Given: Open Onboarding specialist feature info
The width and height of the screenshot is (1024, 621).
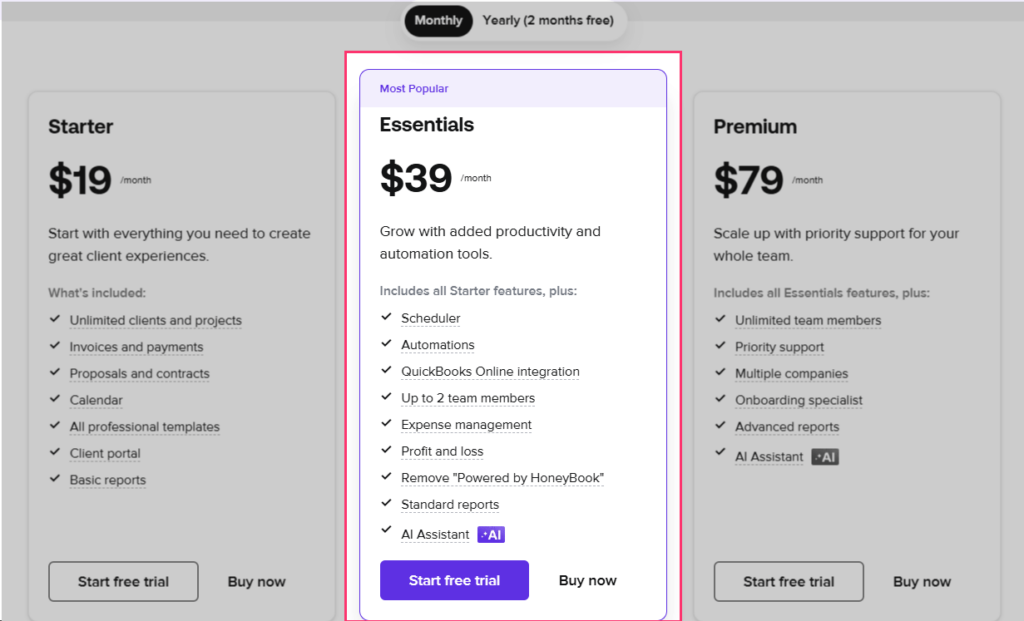Looking at the screenshot, I should point(799,400).
